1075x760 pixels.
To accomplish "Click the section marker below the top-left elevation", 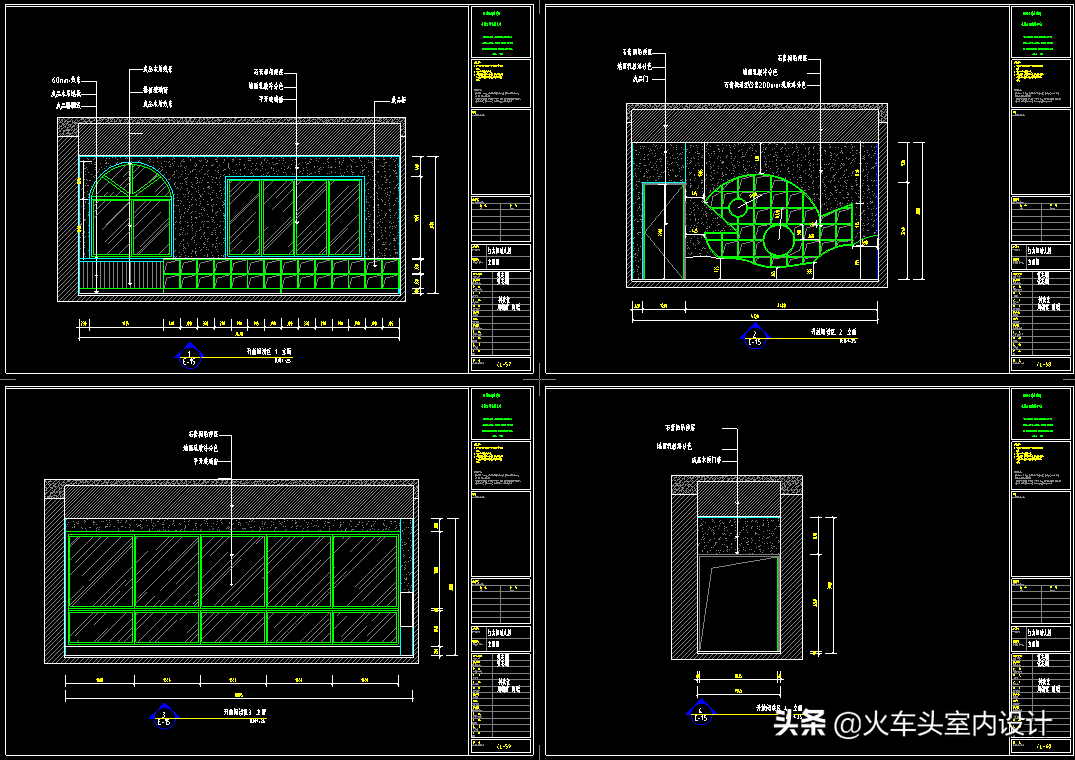I will [189, 355].
